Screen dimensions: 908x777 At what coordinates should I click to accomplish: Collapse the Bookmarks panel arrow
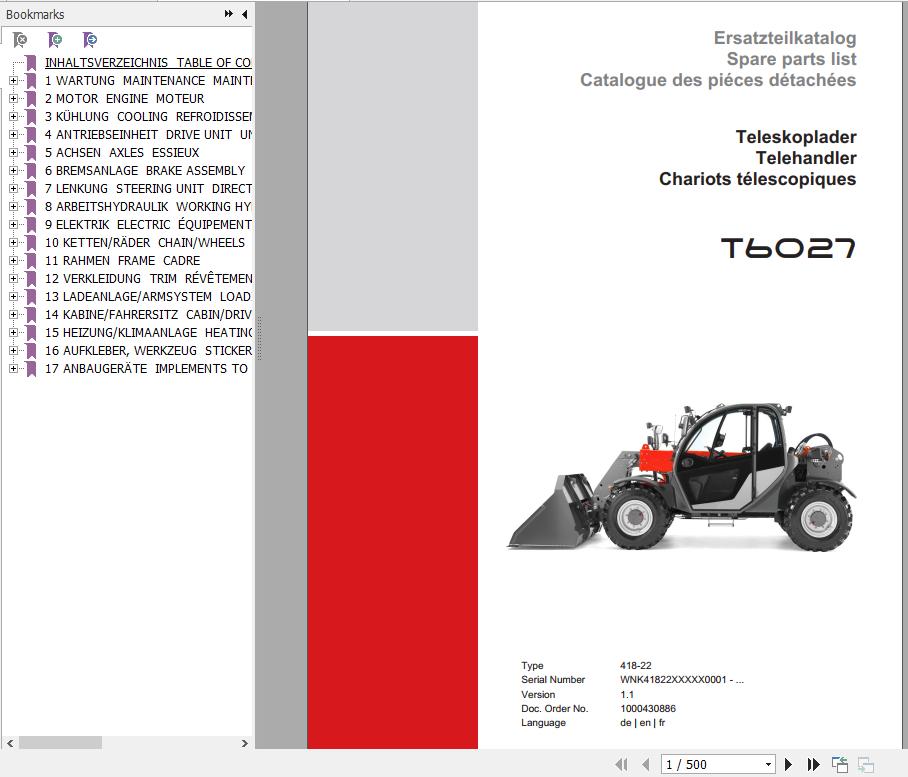pyautogui.click(x=245, y=14)
